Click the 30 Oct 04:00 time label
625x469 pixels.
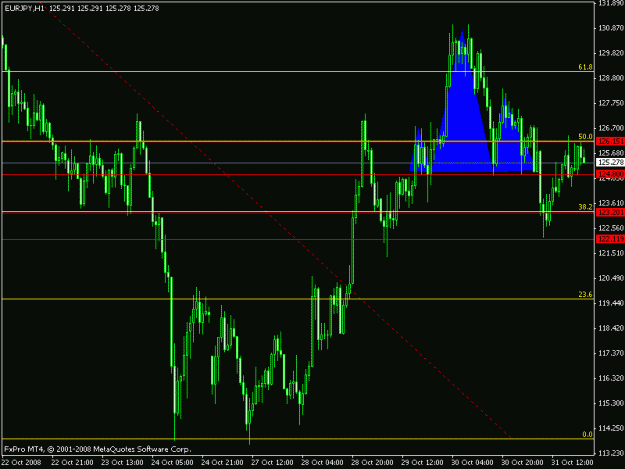(x=472, y=462)
